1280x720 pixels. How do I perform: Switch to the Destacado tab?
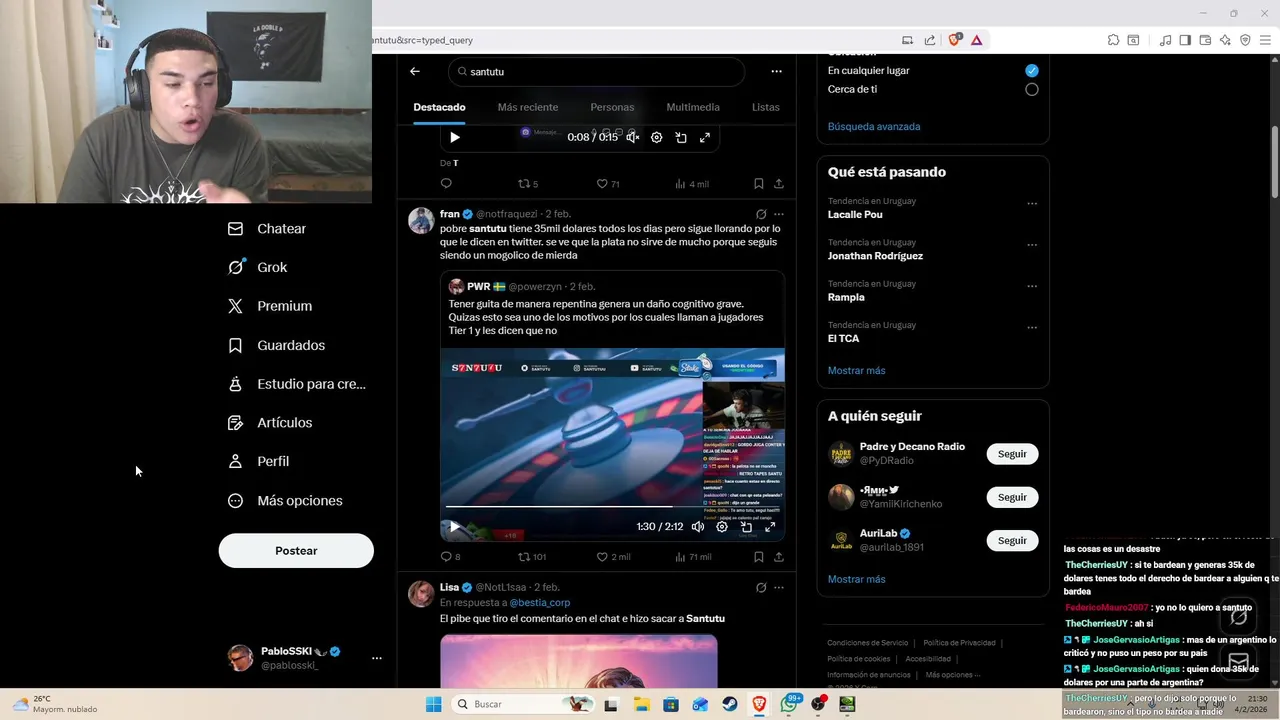pyautogui.click(x=439, y=107)
